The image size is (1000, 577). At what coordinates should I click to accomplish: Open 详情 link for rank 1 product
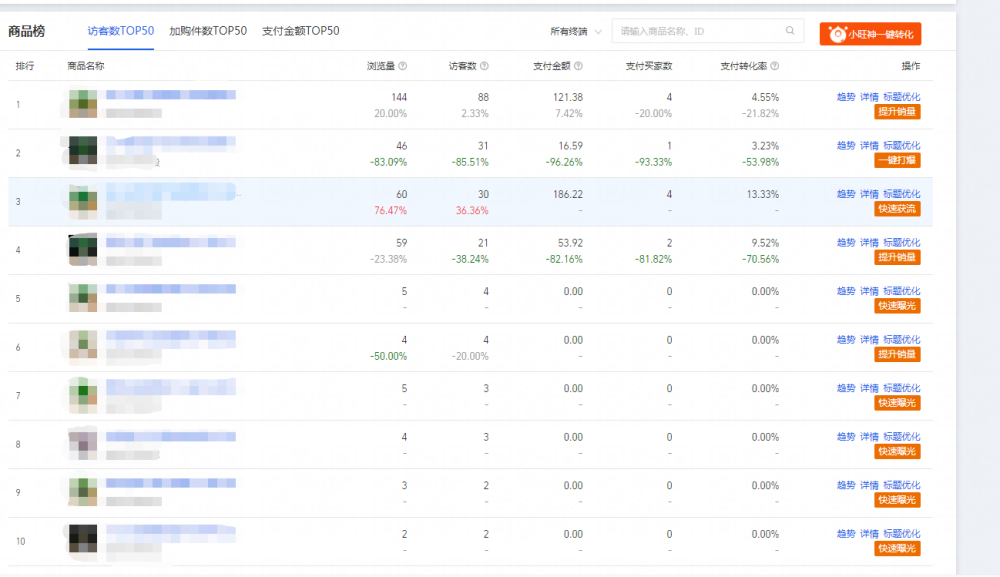click(869, 97)
